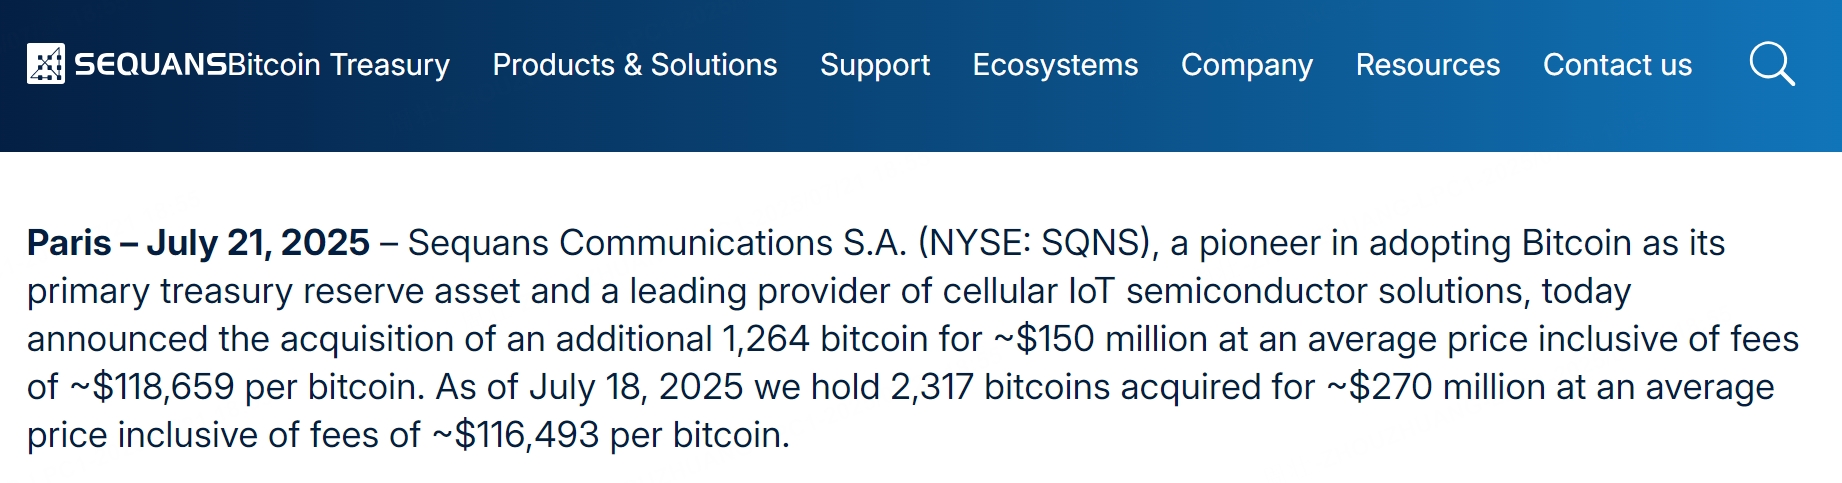The width and height of the screenshot is (1842, 483).
Task: Open the Bitcoin Treasury menu item
Action: point(339,65)
